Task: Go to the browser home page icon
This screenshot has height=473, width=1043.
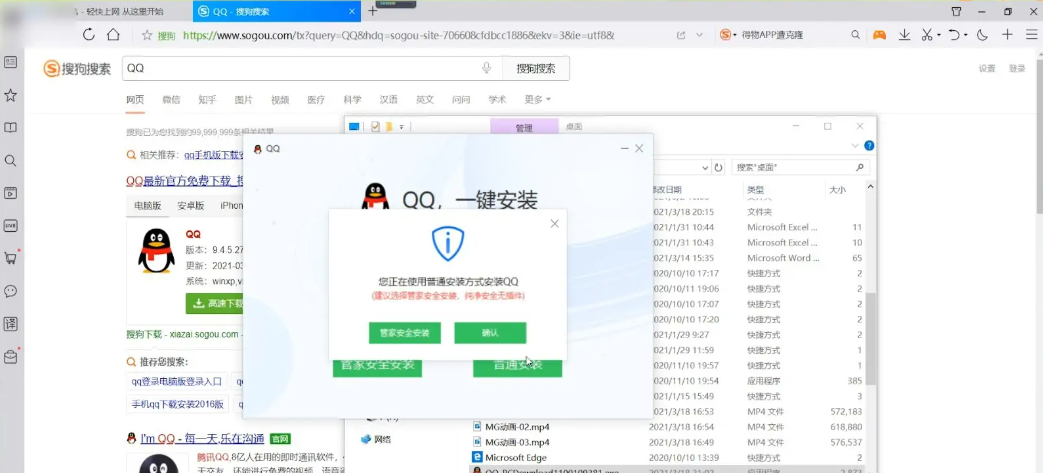Action: (114, 35)
